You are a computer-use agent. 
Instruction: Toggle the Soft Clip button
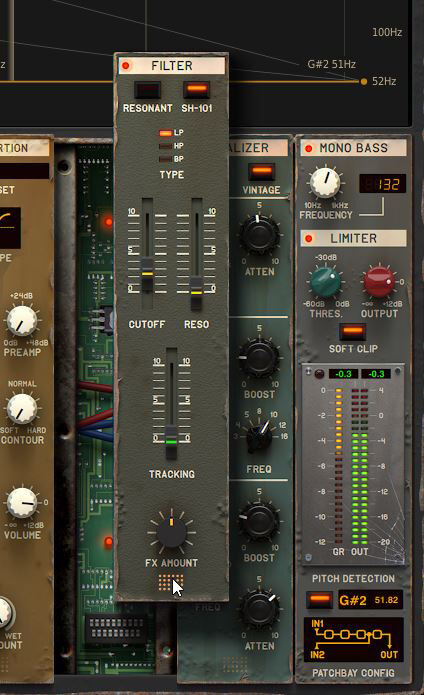353,331
